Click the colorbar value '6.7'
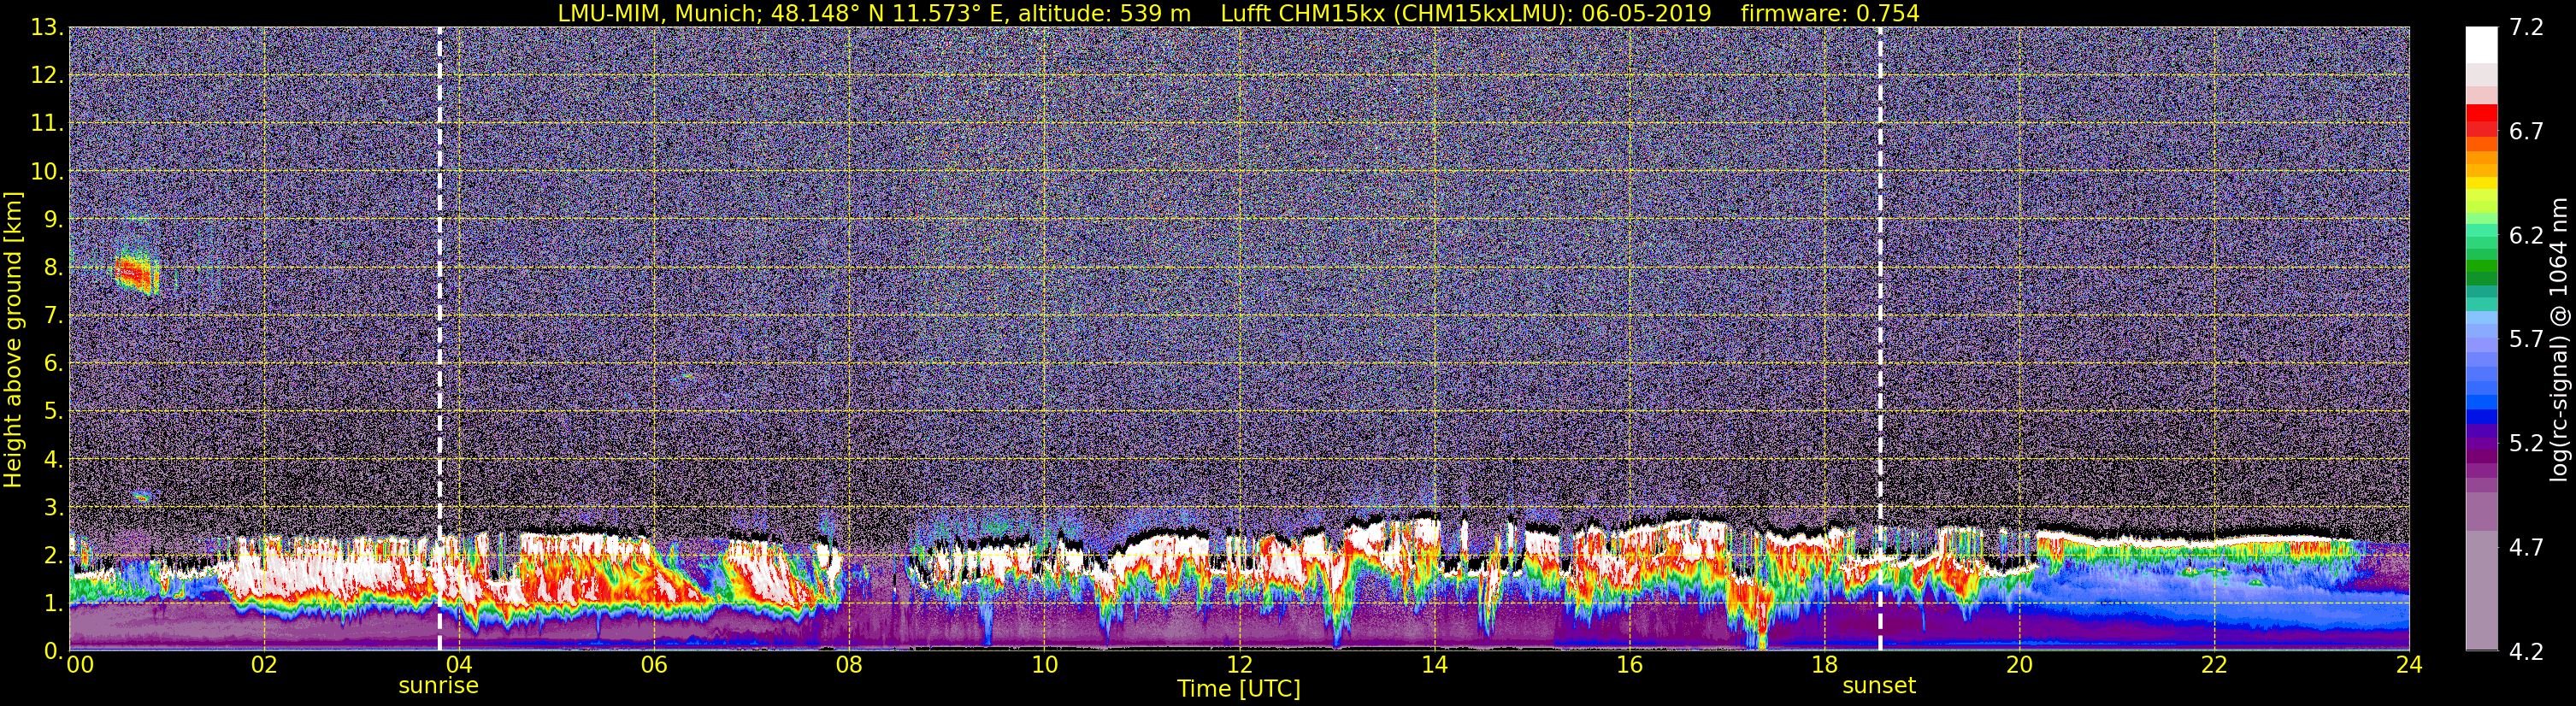This screenshot has width=2576, height=706. point(2526,131)
